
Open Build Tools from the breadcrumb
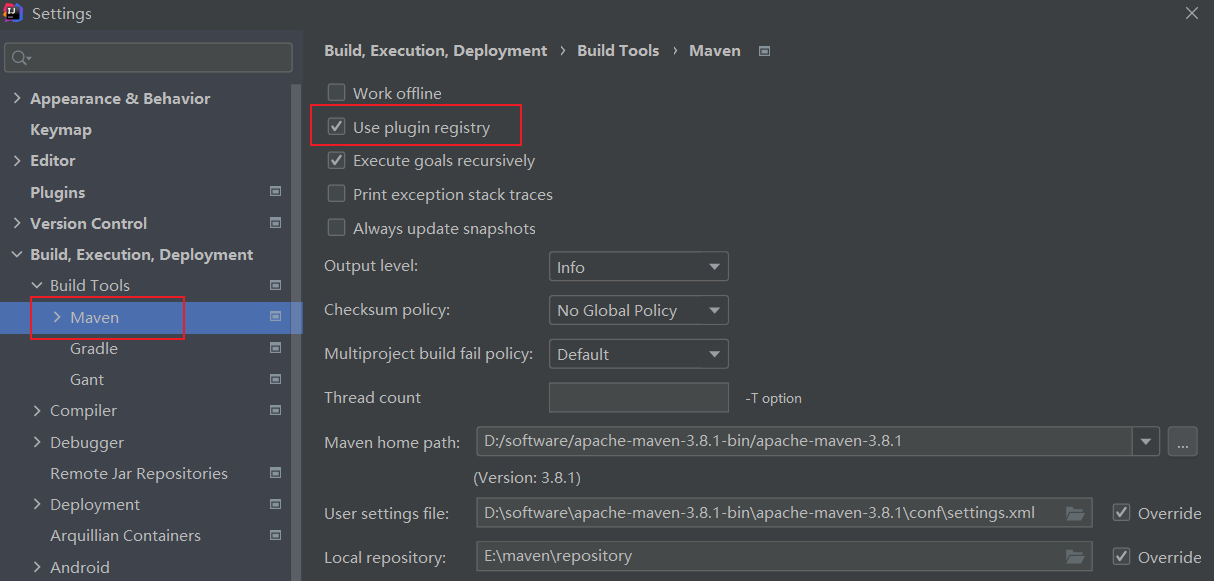pyautogui.click(x=618, y=50)
